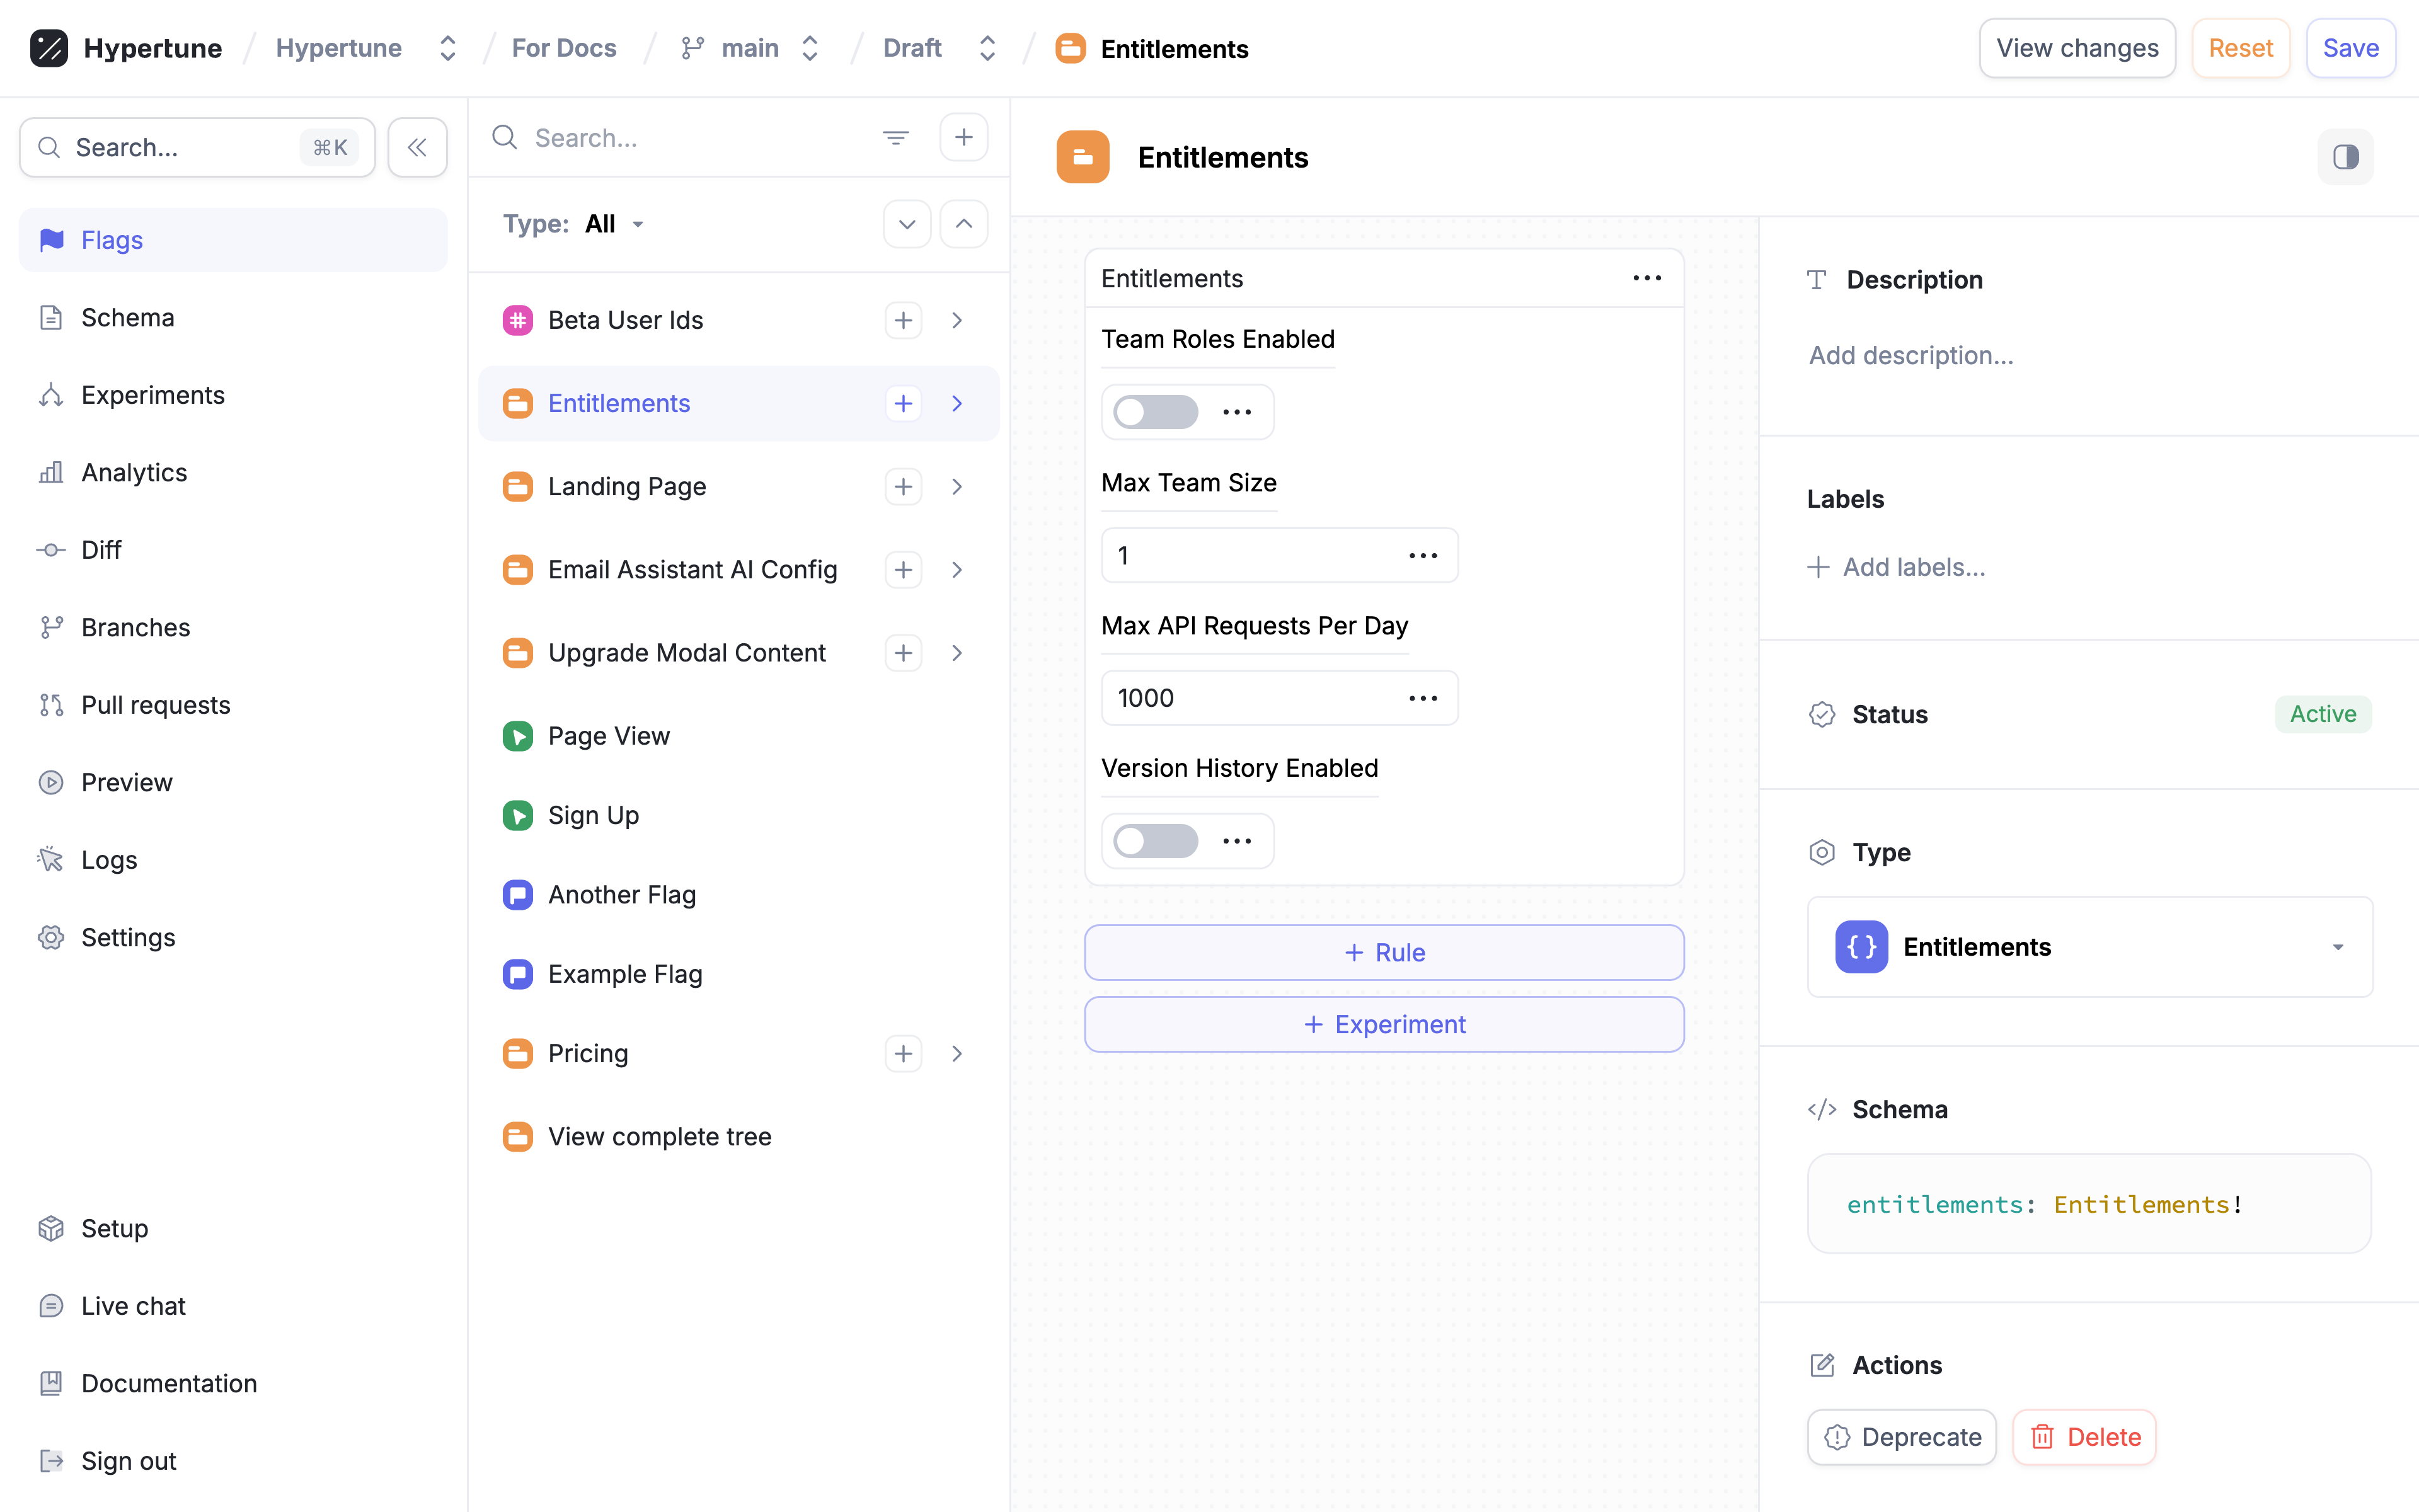The height and width of the screenshot is (1512, 2419).
Task: Open the Entitlements card three-dot menu
Action: pos(1646,278)
